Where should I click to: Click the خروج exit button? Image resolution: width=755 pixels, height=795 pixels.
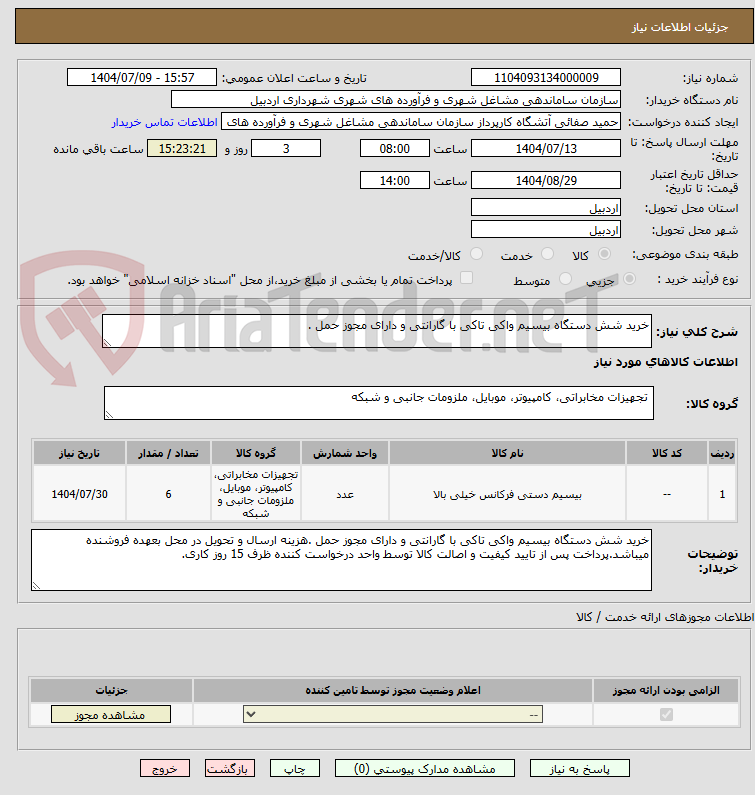click(x=165, y=768)
